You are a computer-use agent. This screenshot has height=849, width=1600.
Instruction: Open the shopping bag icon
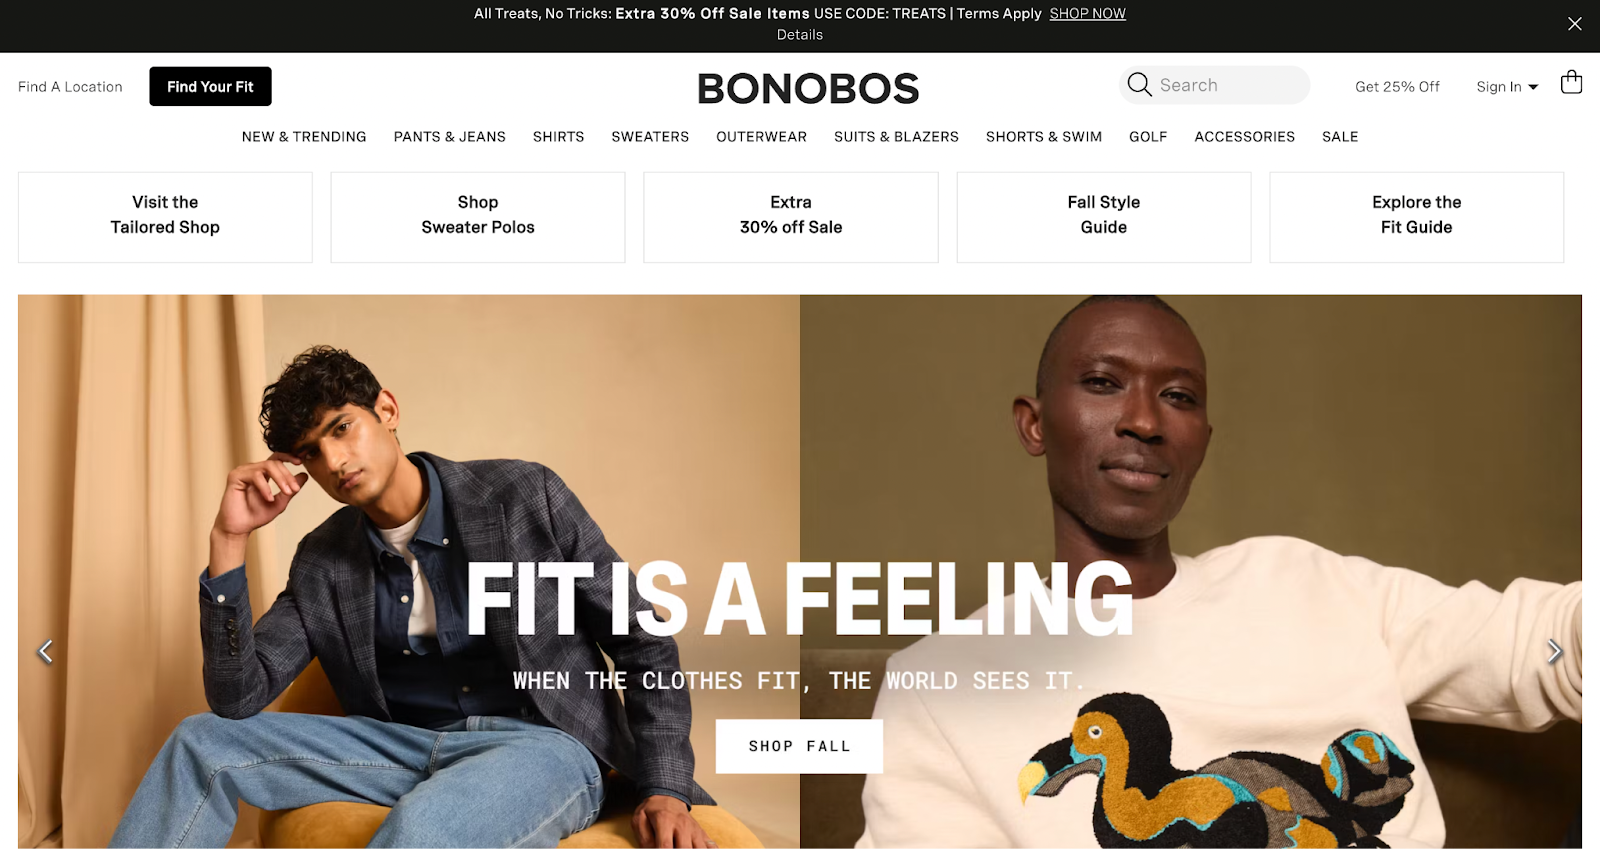(x=1571, y=82)
